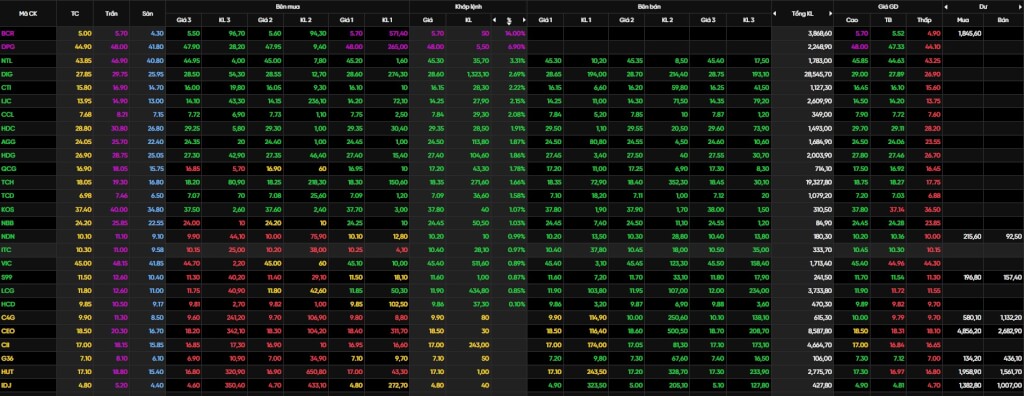Click the left arrow beside the % column
Screen dimensions: 1024x396
point(494,20)
